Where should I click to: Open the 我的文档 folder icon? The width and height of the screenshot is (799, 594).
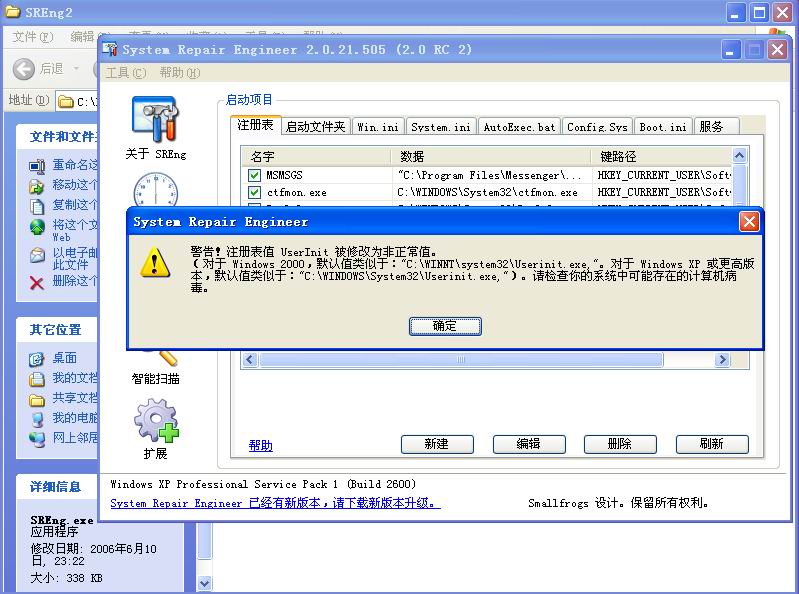(x=37, y=379)
